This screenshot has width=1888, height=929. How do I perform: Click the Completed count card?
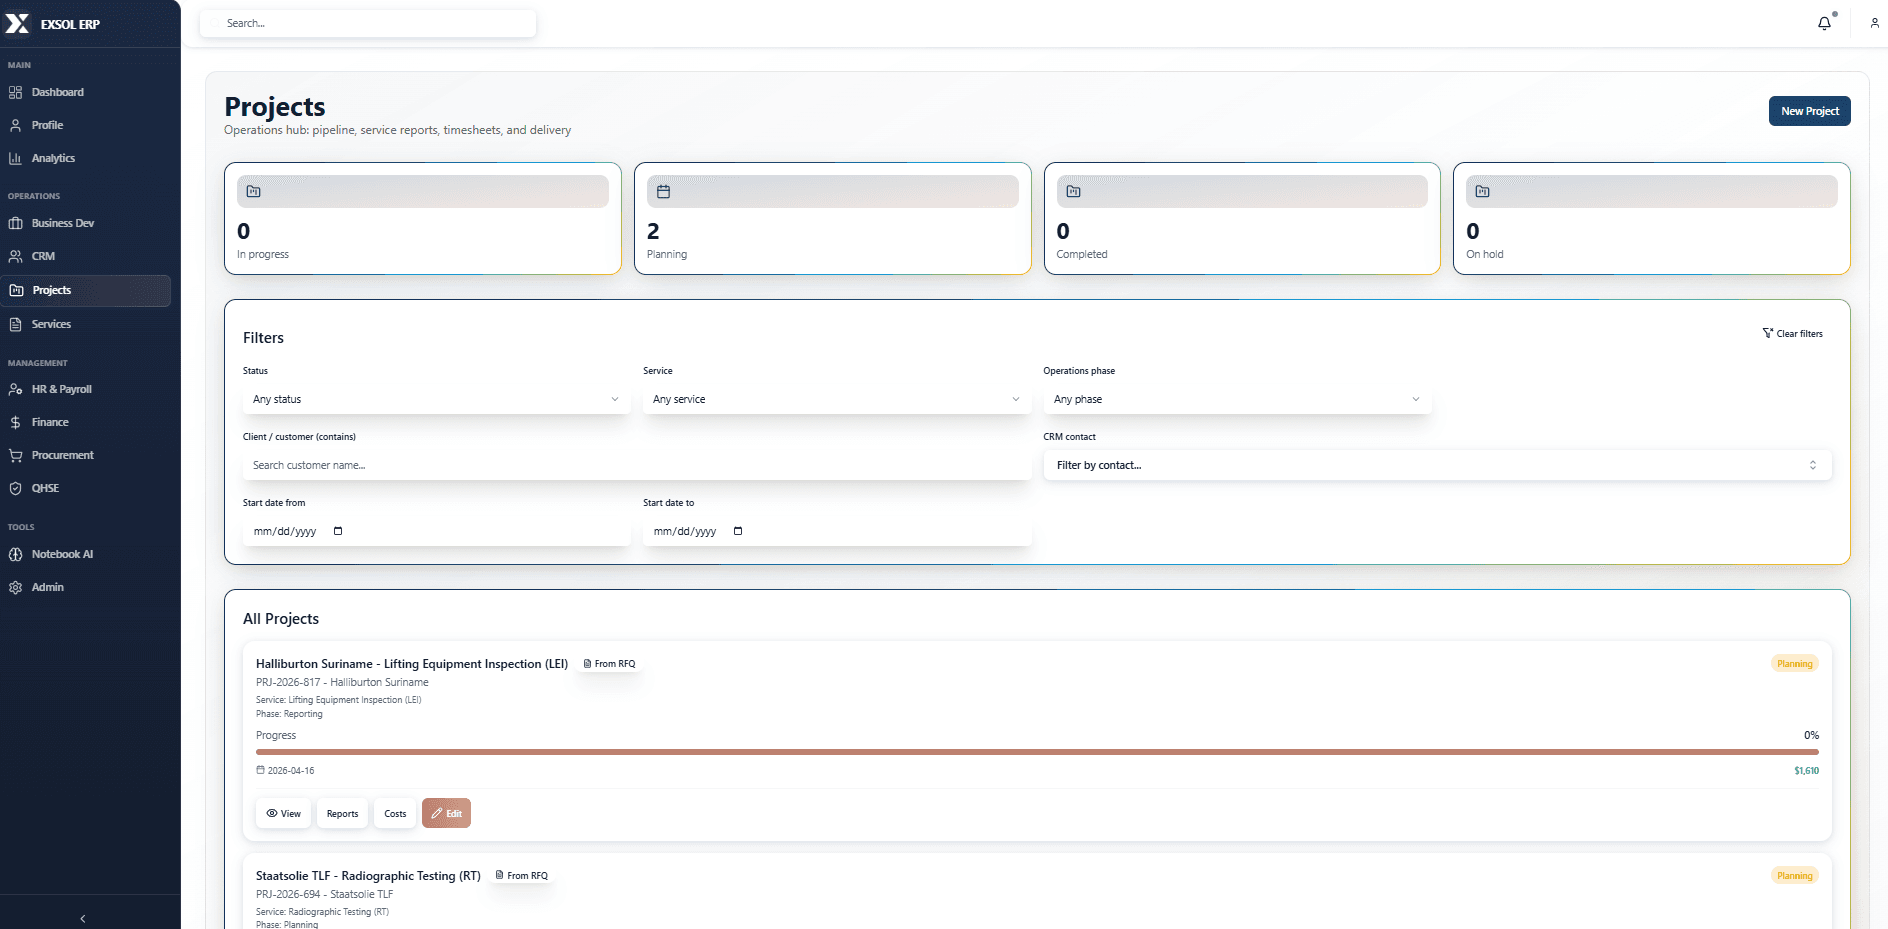tap(1242, 218)
